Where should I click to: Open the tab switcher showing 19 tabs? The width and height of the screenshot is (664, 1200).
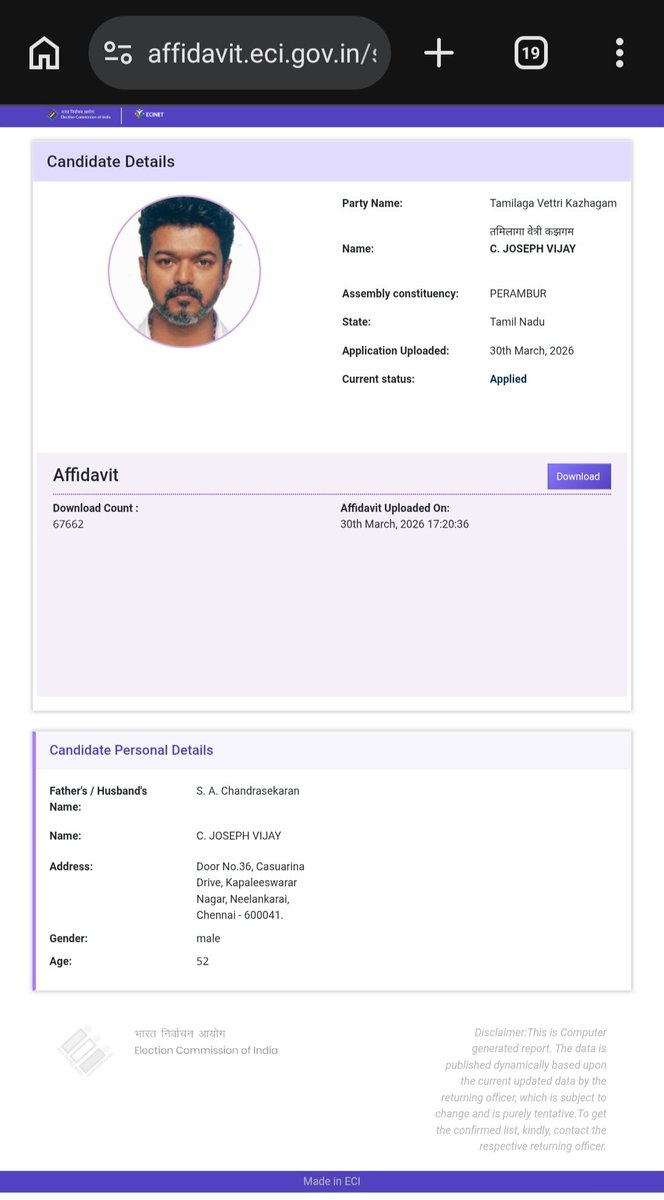point(531,53)
